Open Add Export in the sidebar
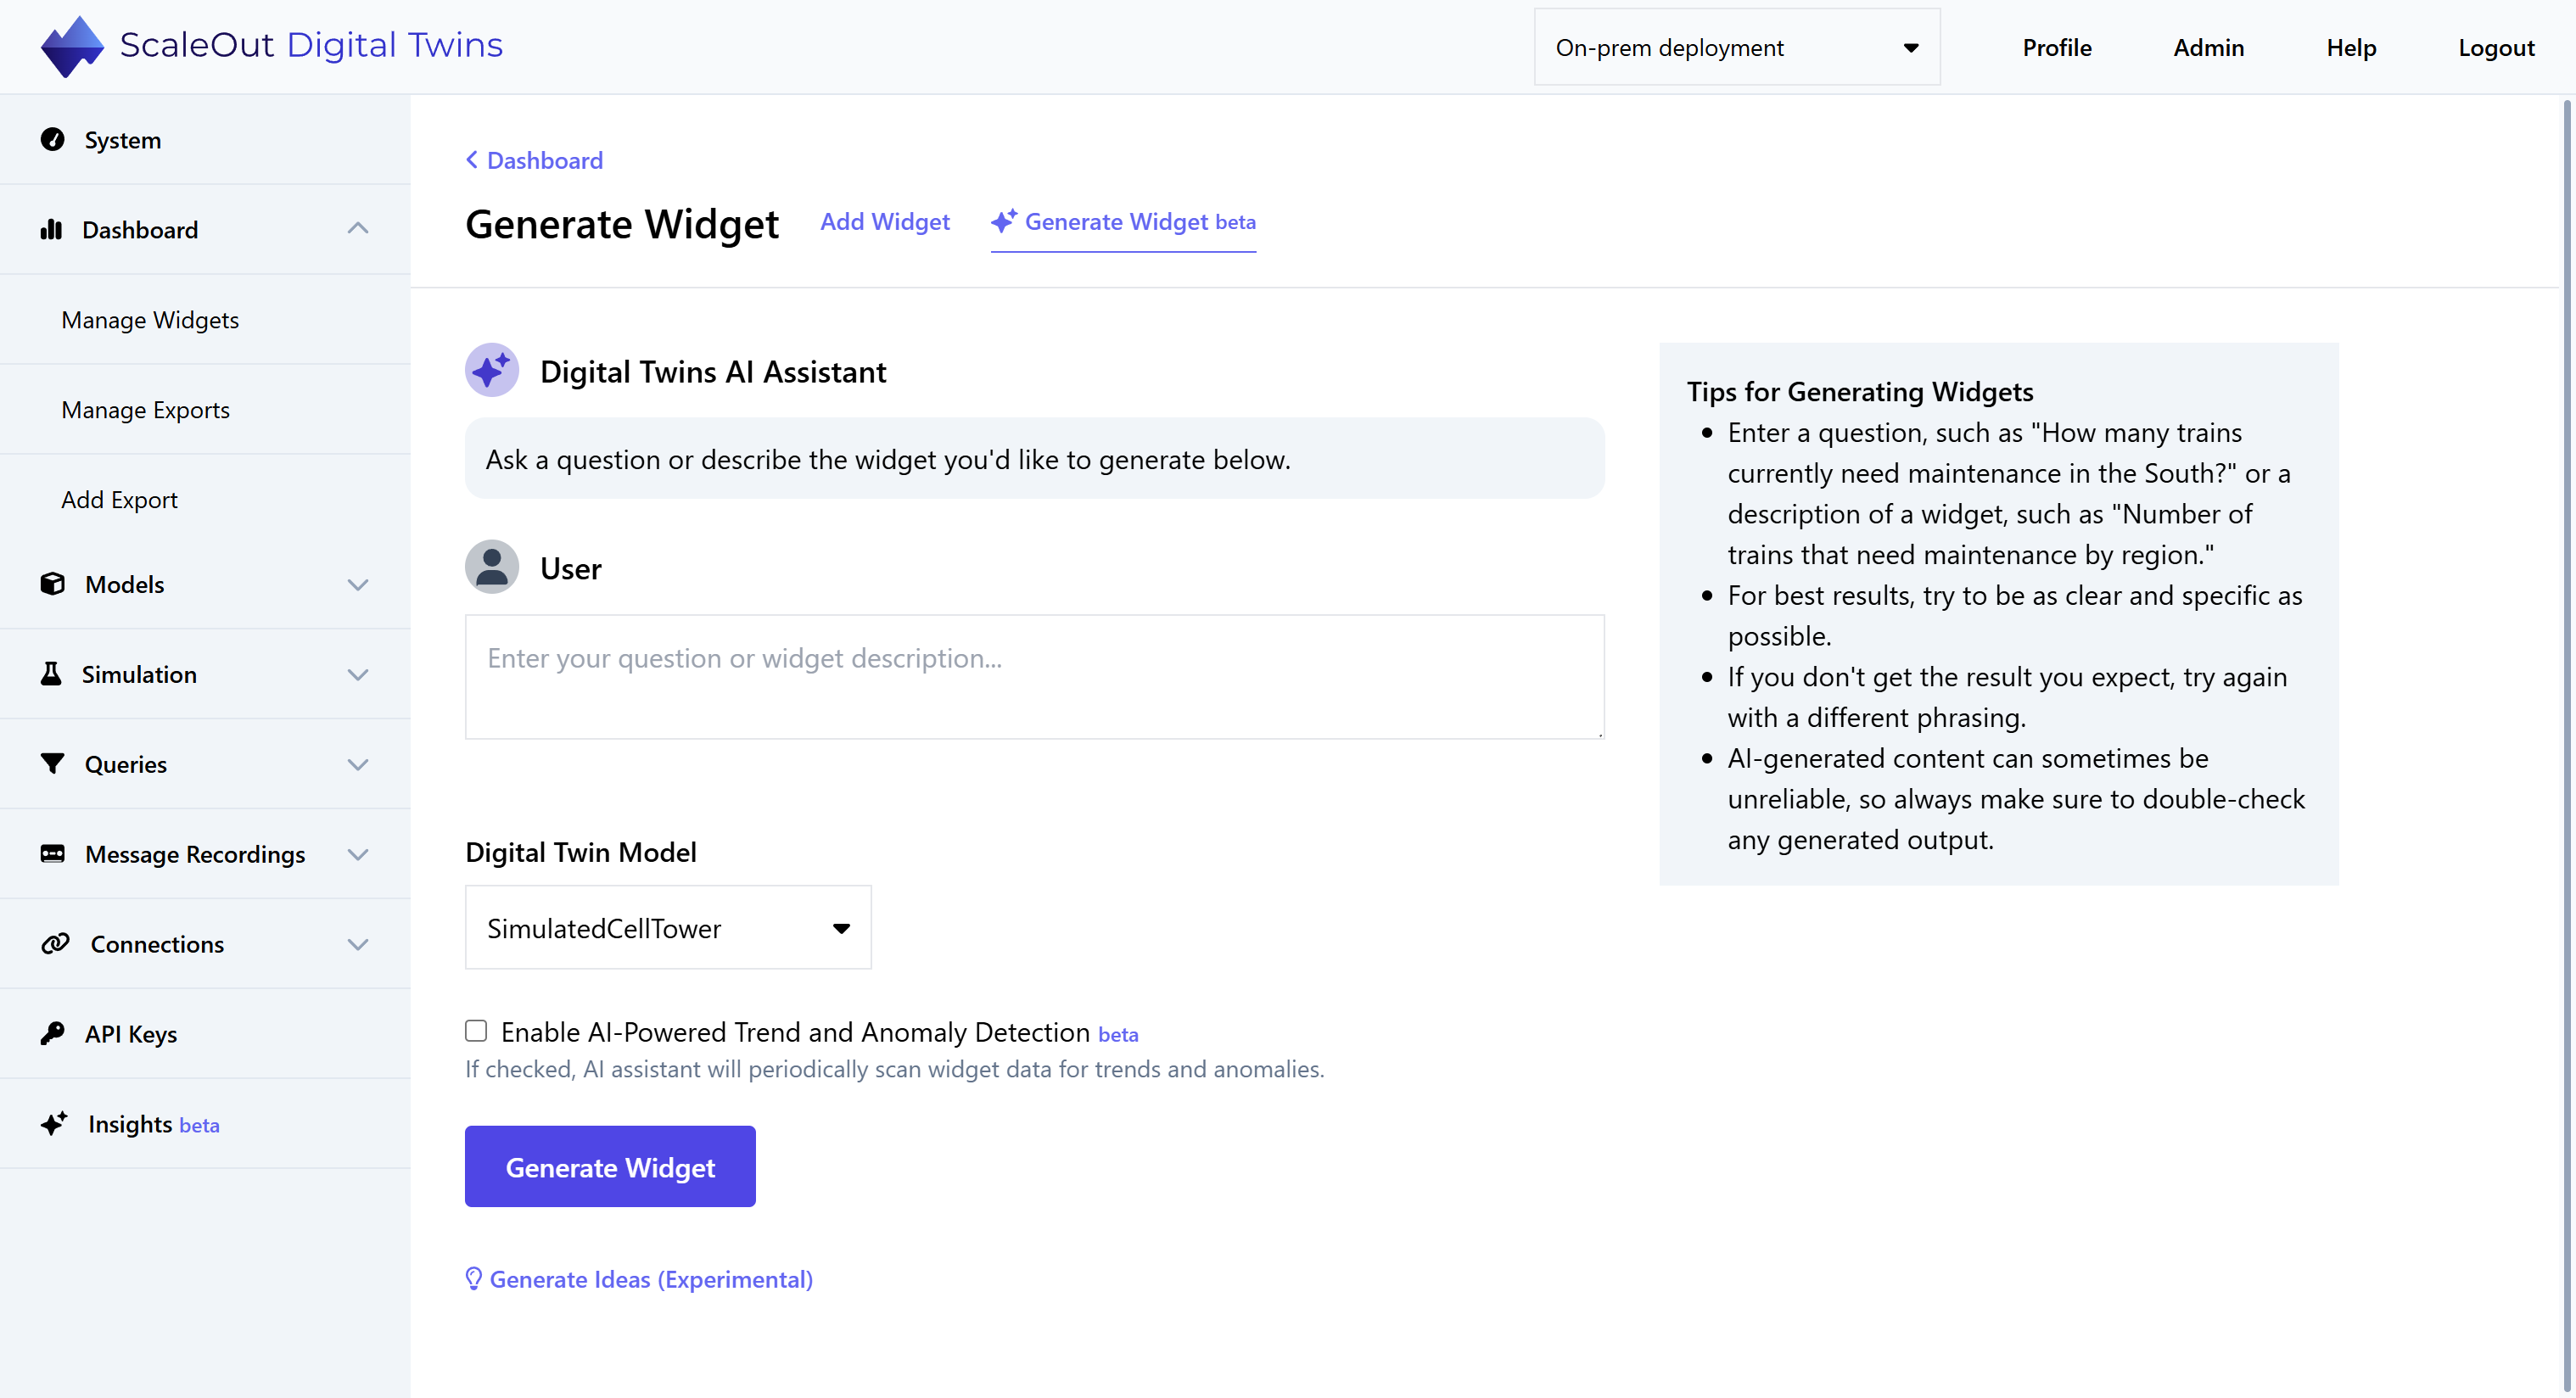 205,499
